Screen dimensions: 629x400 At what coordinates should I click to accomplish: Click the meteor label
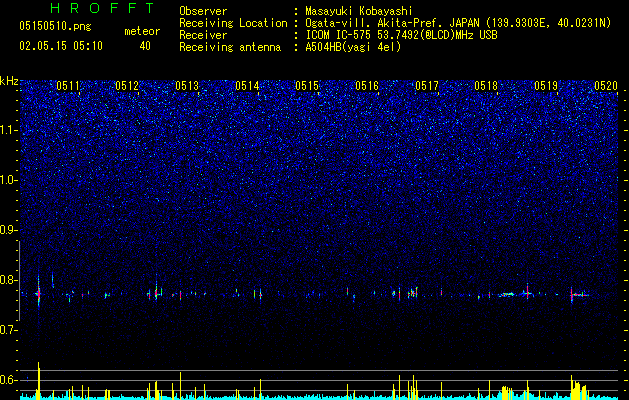pyautogui.click(x=142, y=31)
